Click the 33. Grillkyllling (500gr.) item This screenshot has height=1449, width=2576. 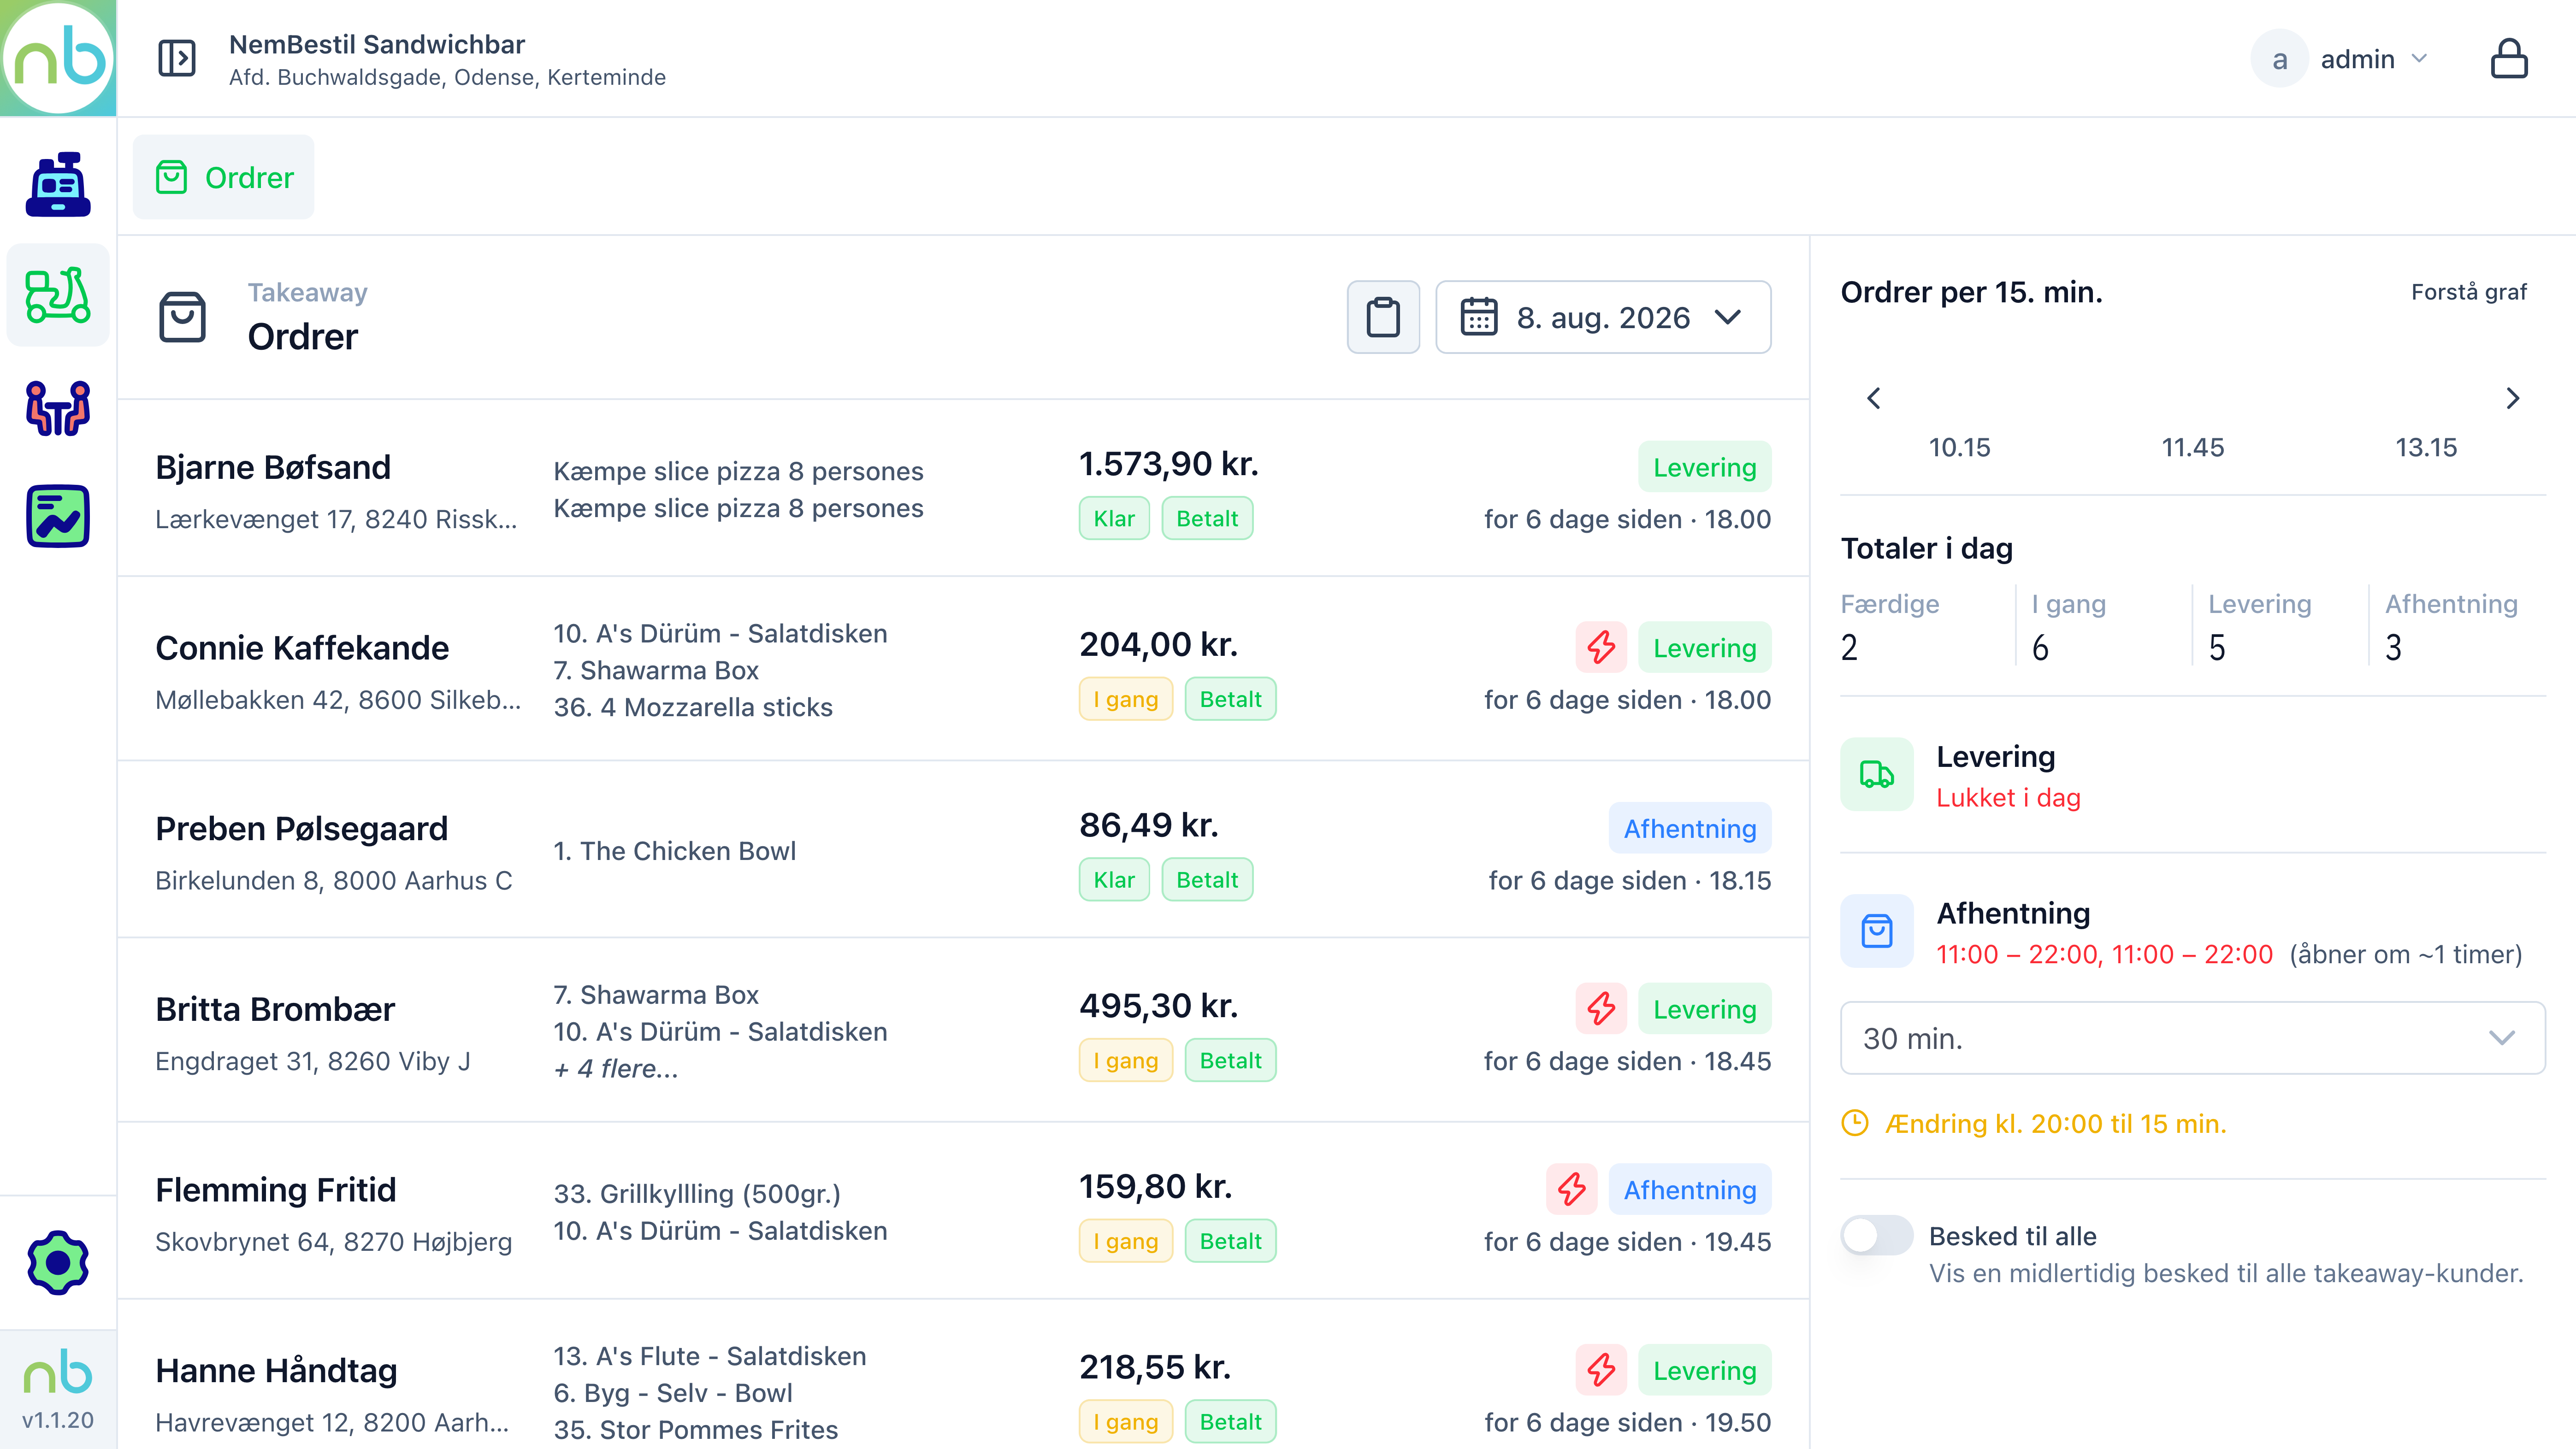coord(697,1193)
